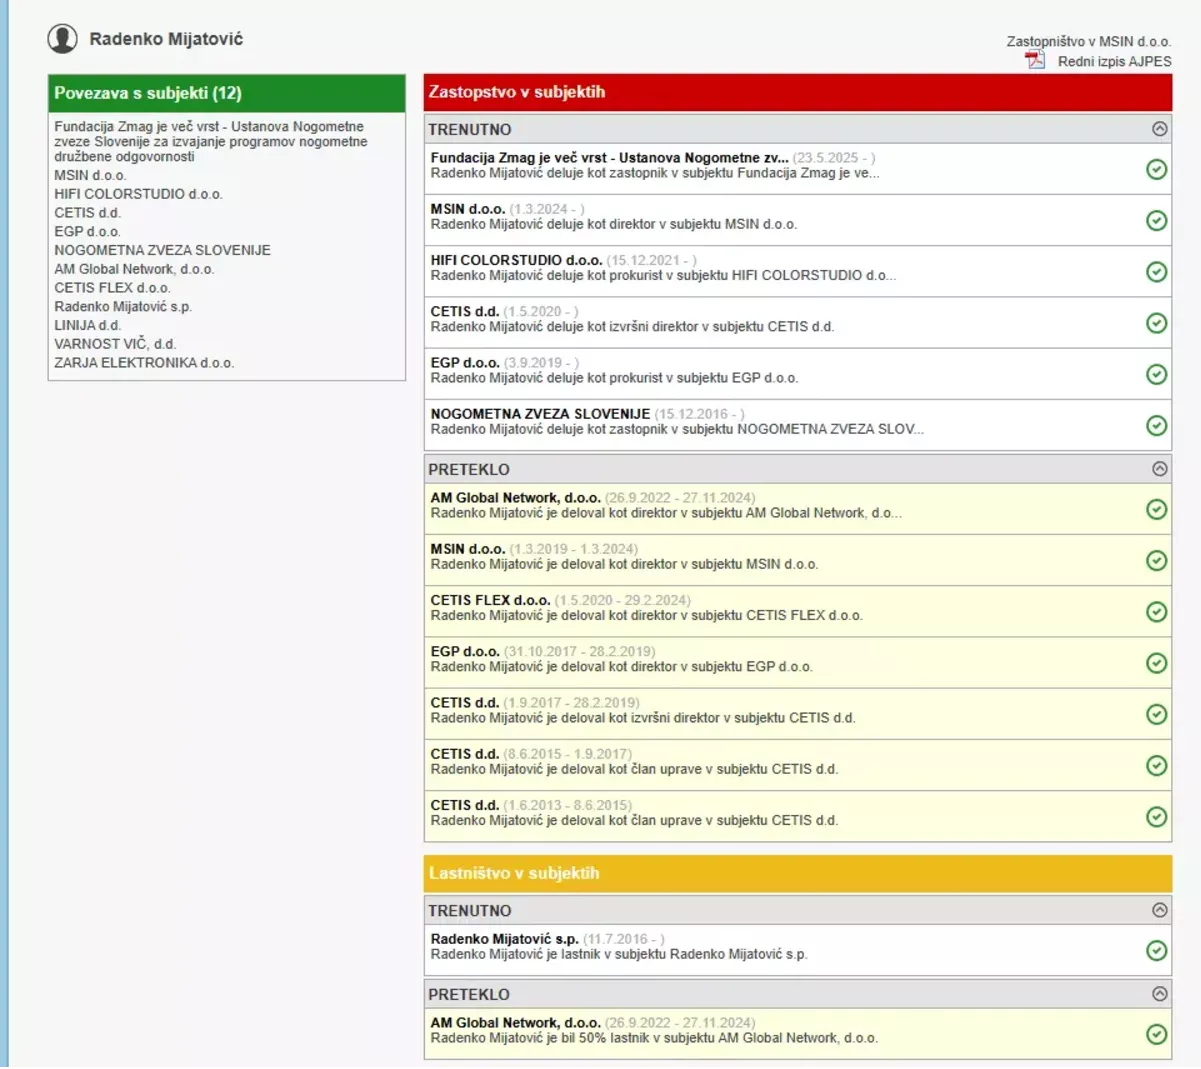Click the Lastništvo v subjektih yellow header
This screenshot has height=1069, width=1201.
coord(797,873)
